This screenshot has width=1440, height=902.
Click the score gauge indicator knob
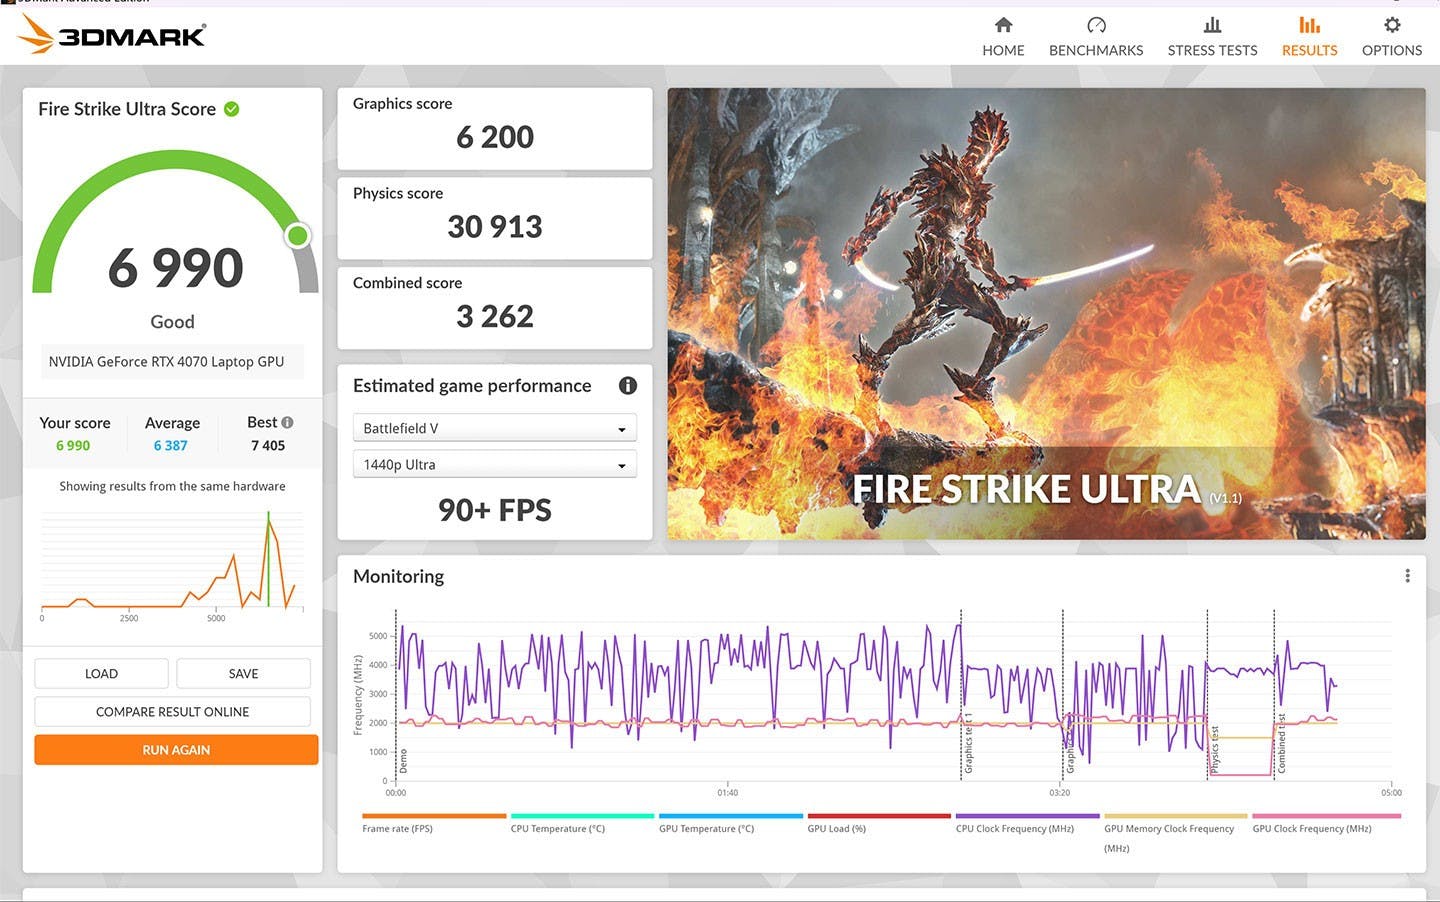(297, 236)
